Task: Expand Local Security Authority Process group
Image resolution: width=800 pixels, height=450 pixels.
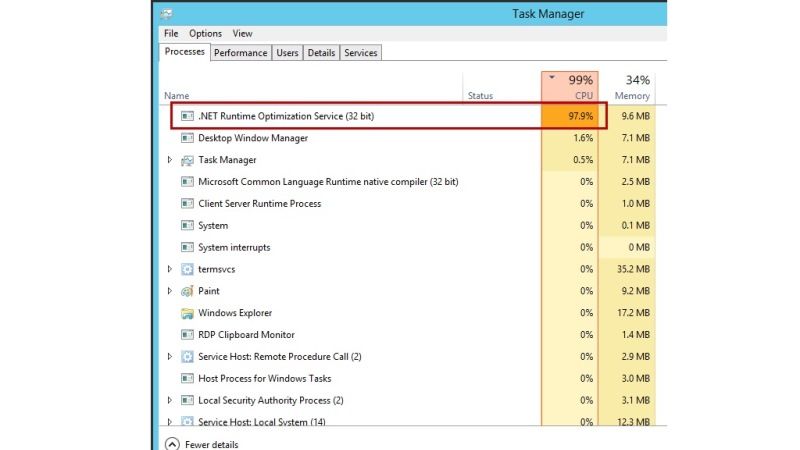Action: pos(170,401)
